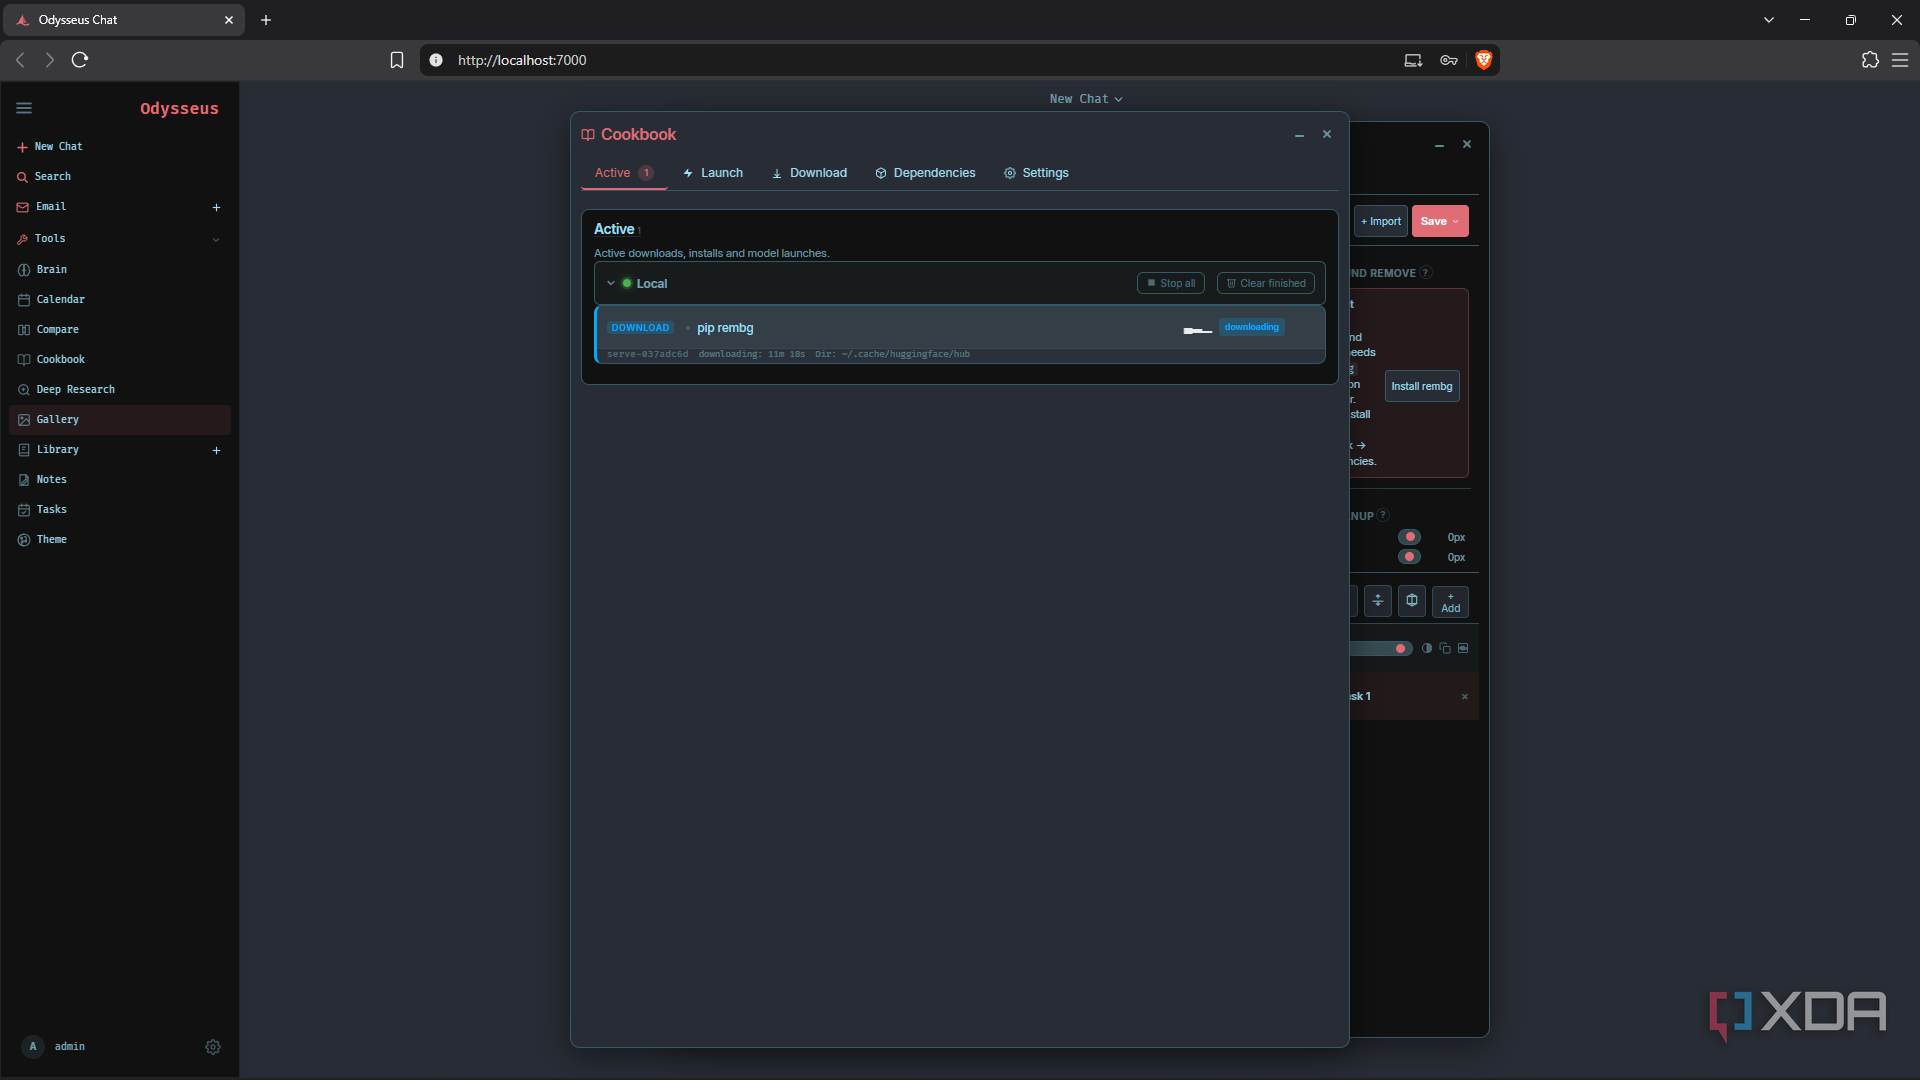Open the password key icon in address bar
Screen dimensions: 1920x1080
click(1449, 60)
